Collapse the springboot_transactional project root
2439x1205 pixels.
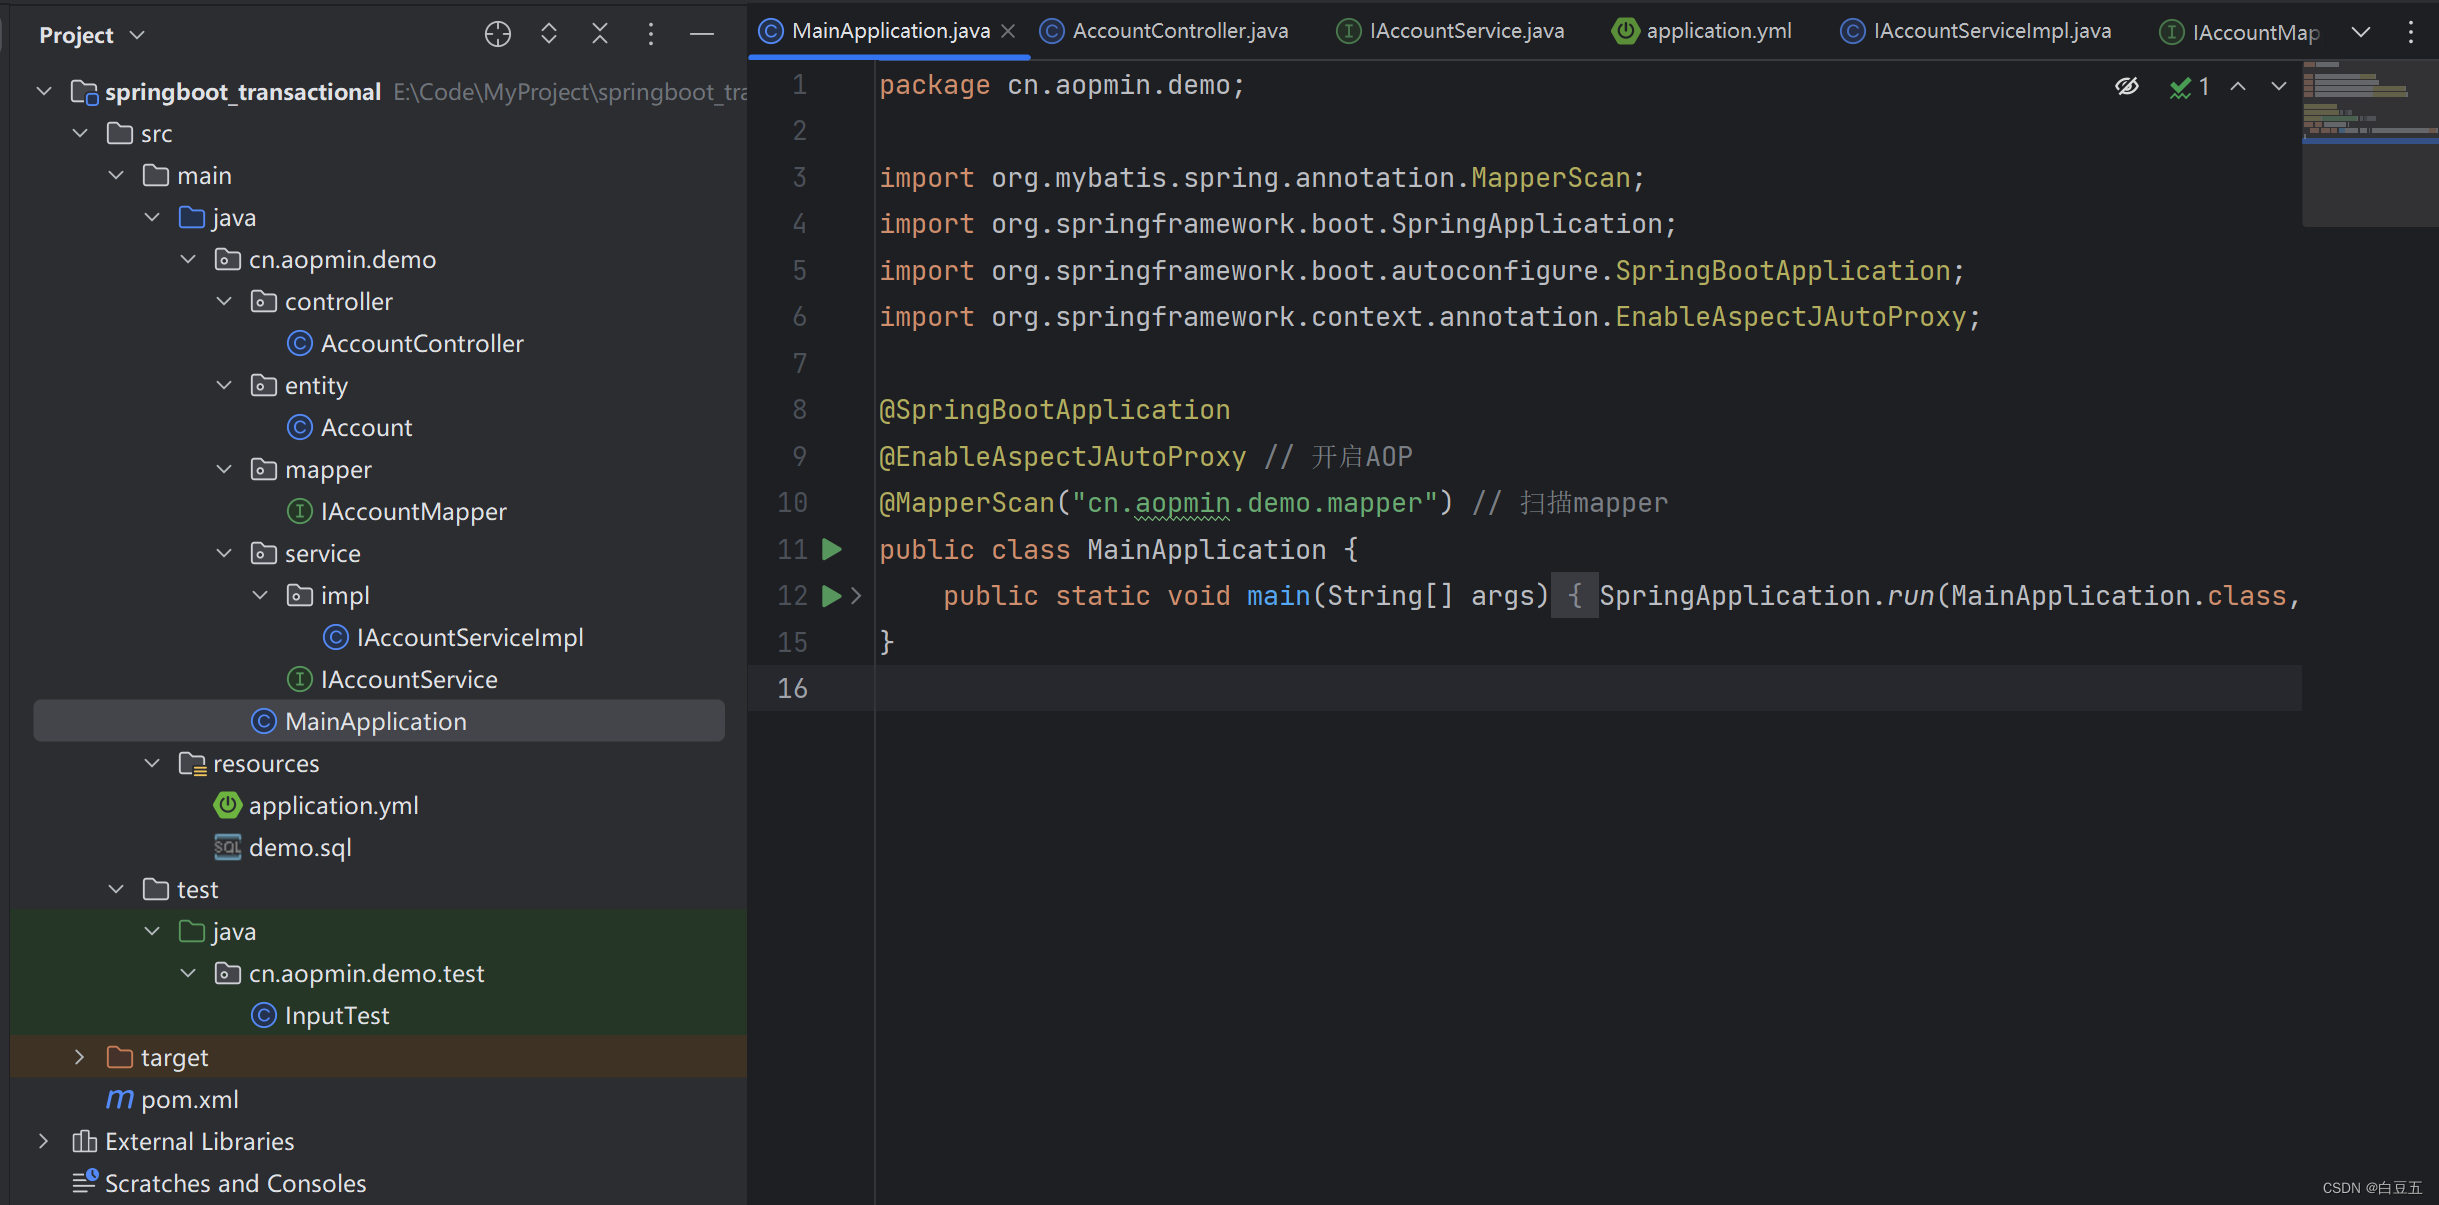point(43,92)
